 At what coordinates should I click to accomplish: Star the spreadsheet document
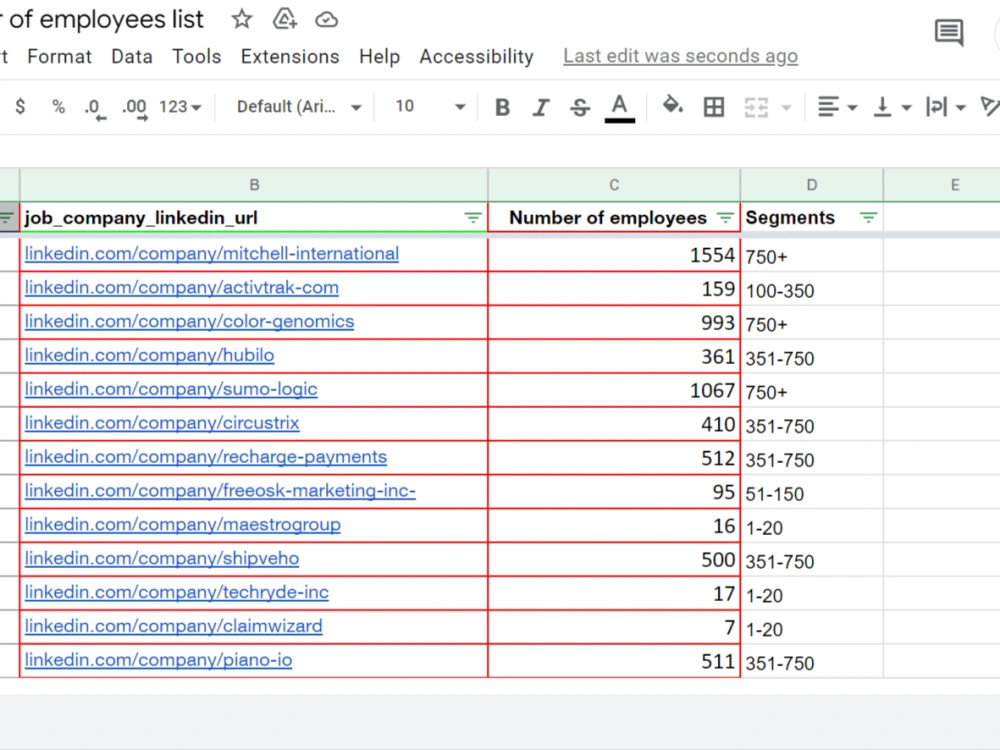click(242, 19)
